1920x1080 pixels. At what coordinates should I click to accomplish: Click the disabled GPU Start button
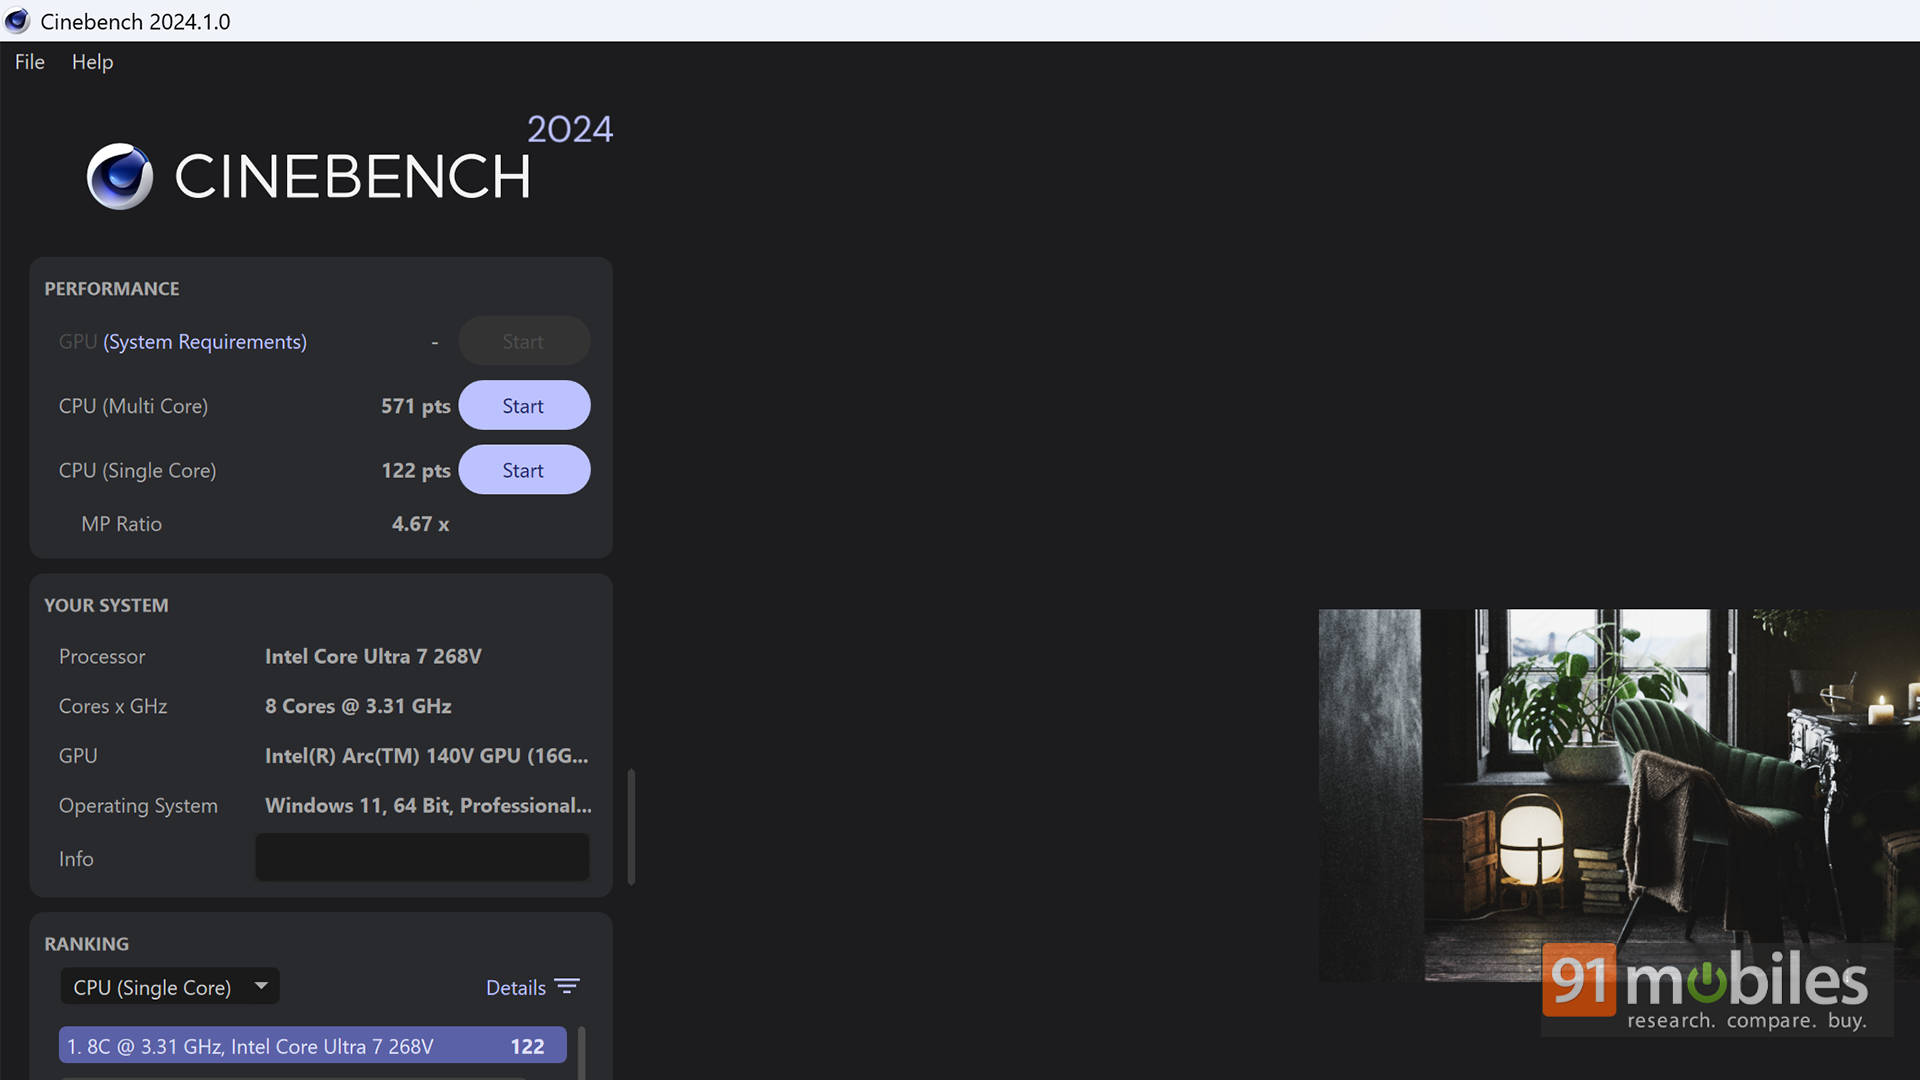pos(523,342)
